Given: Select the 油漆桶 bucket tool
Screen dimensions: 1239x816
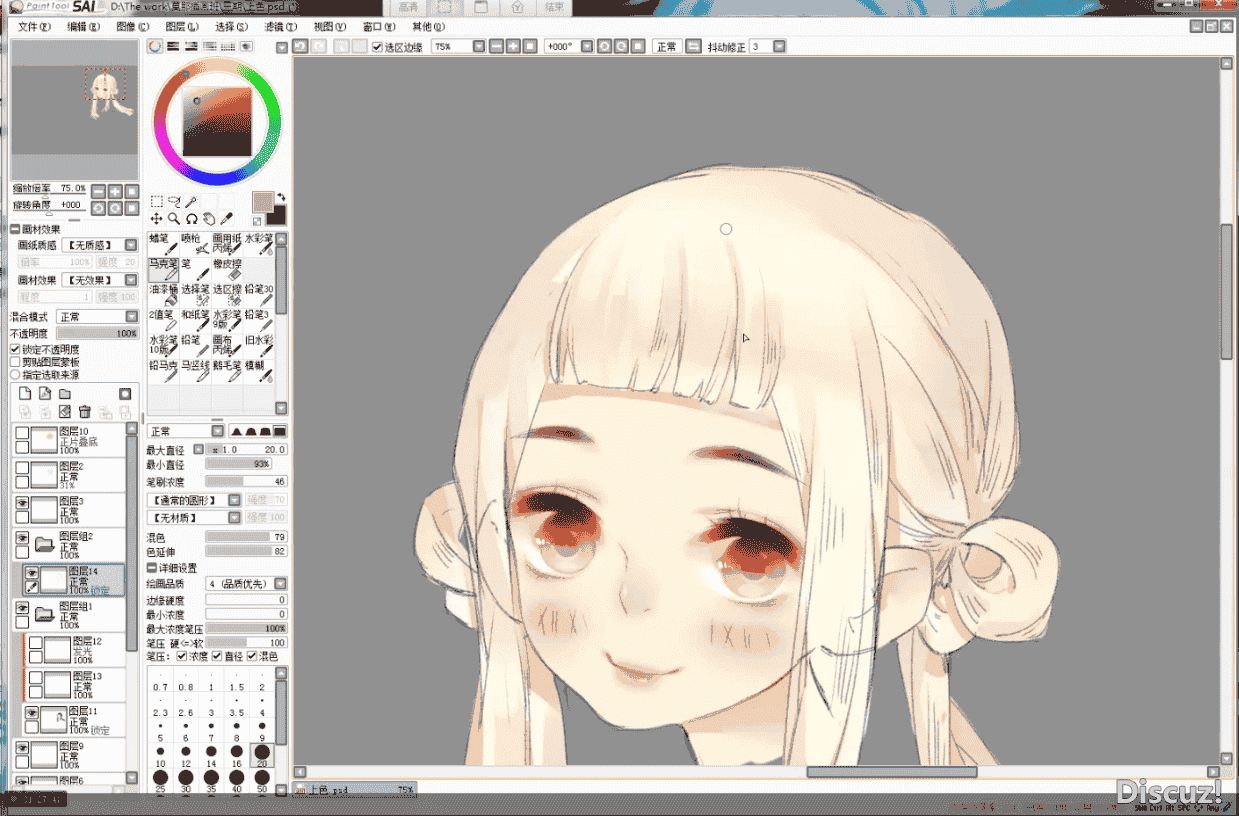Looking at the screenshot, I should [163, 294].
